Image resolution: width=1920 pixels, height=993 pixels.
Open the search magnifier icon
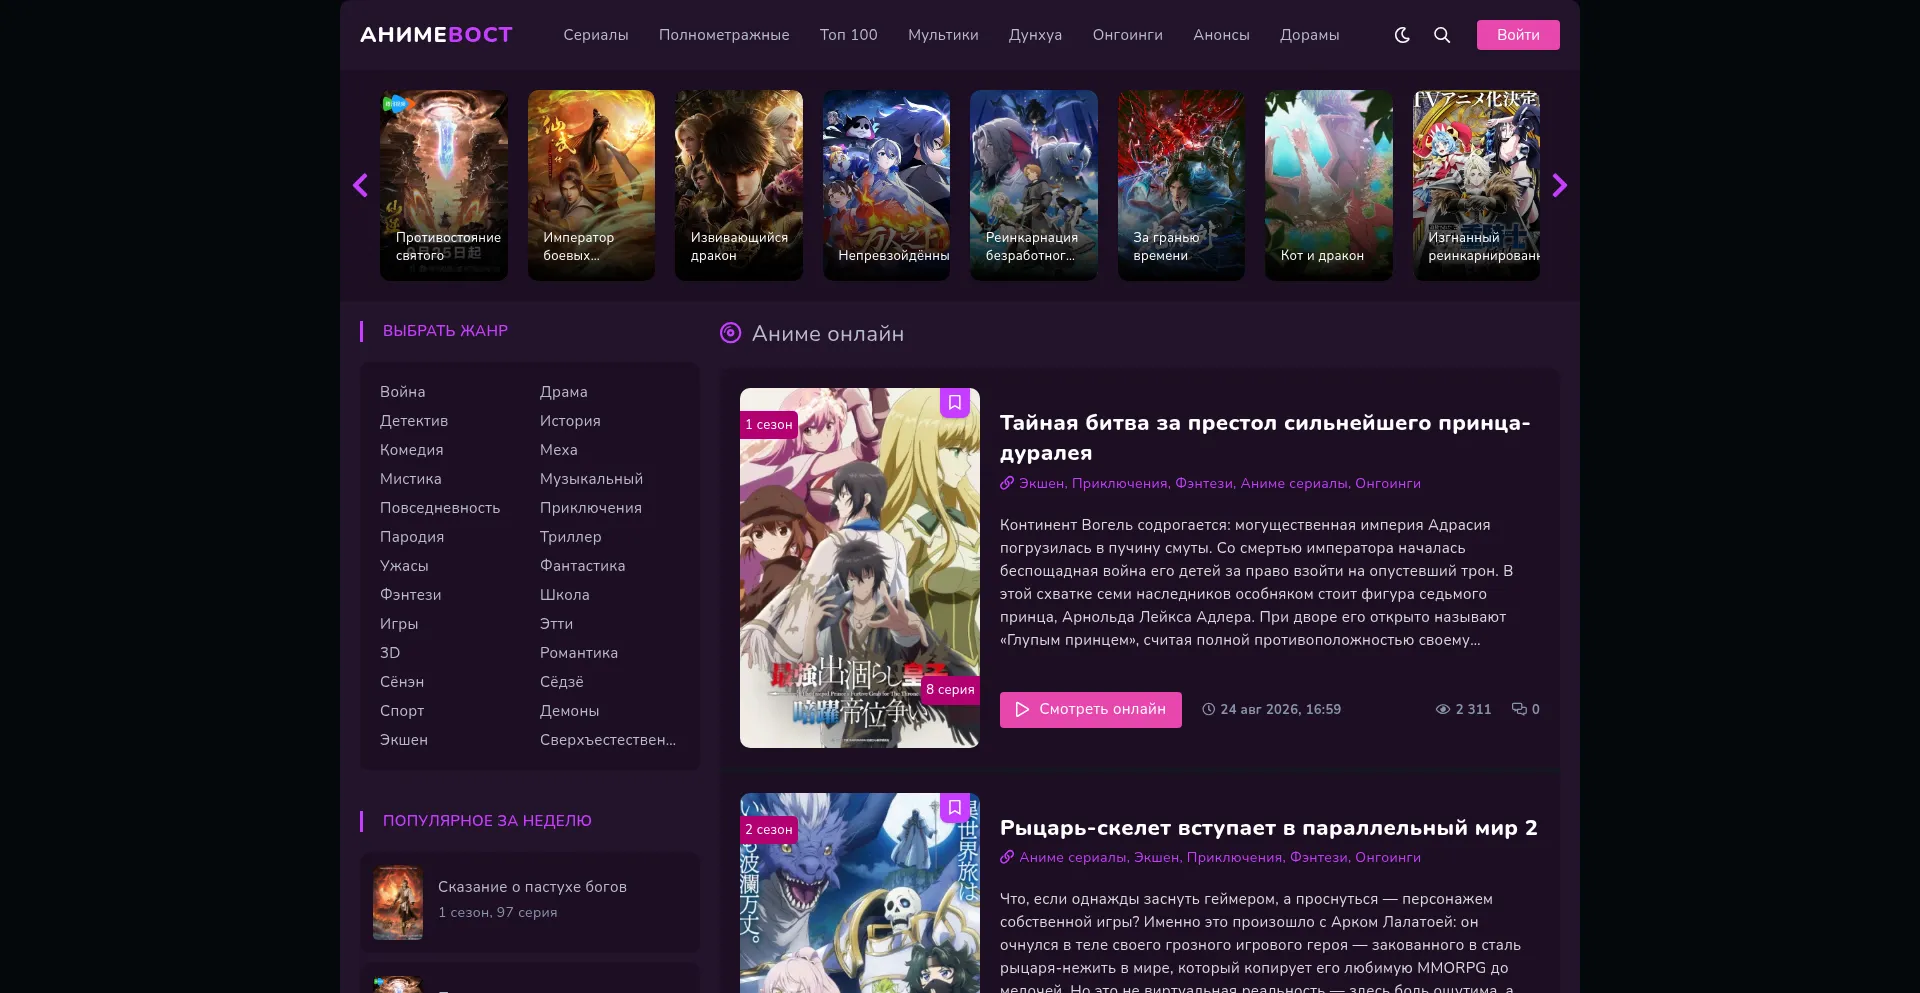(x=1442, y=35)
